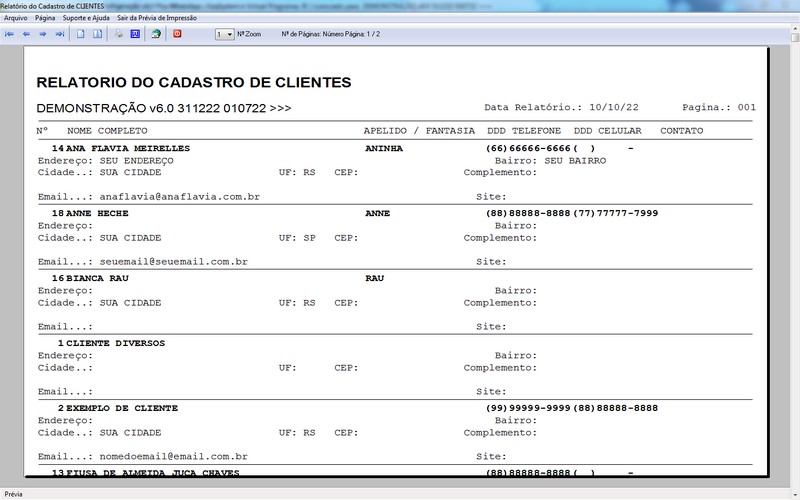Click the DEMONSTRAÇÃO v6.0 subtitle line
Viewport: 800px width, 500px height.
coord(164,108)
